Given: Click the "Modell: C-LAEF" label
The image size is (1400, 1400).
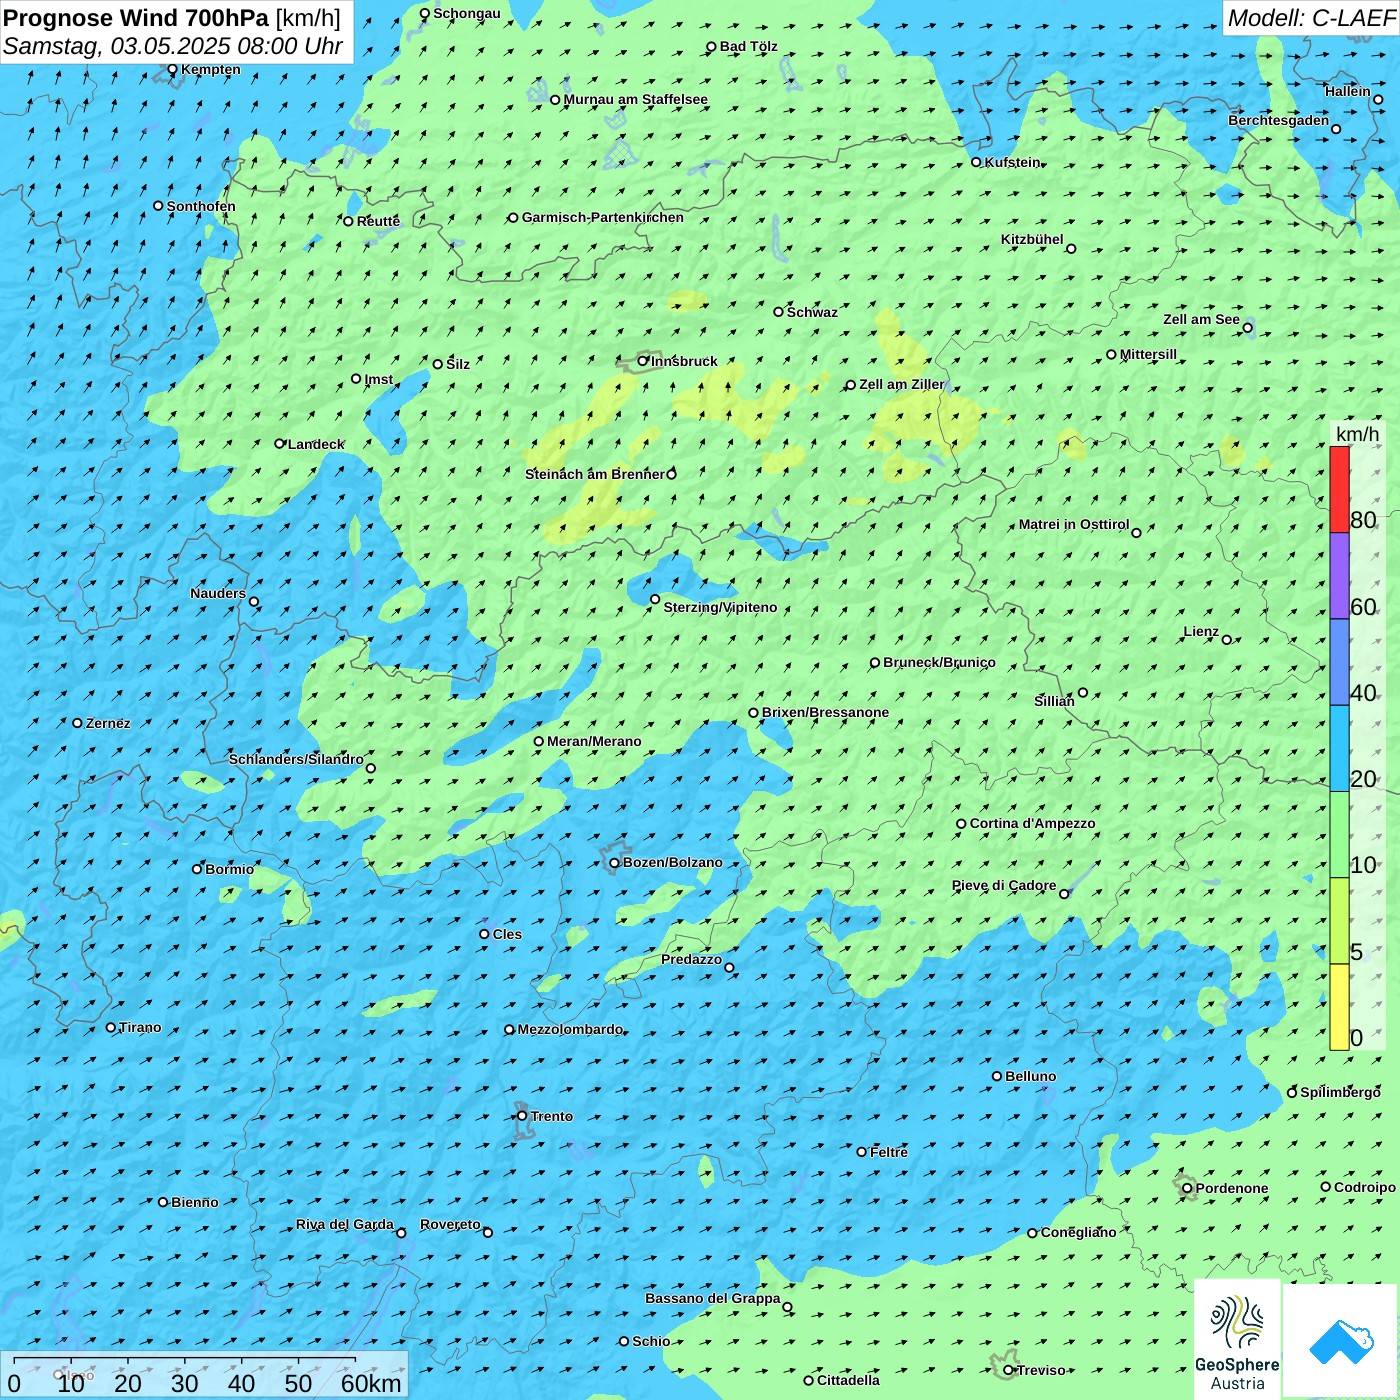Looking at the screenshot, I should [1310, 18].
